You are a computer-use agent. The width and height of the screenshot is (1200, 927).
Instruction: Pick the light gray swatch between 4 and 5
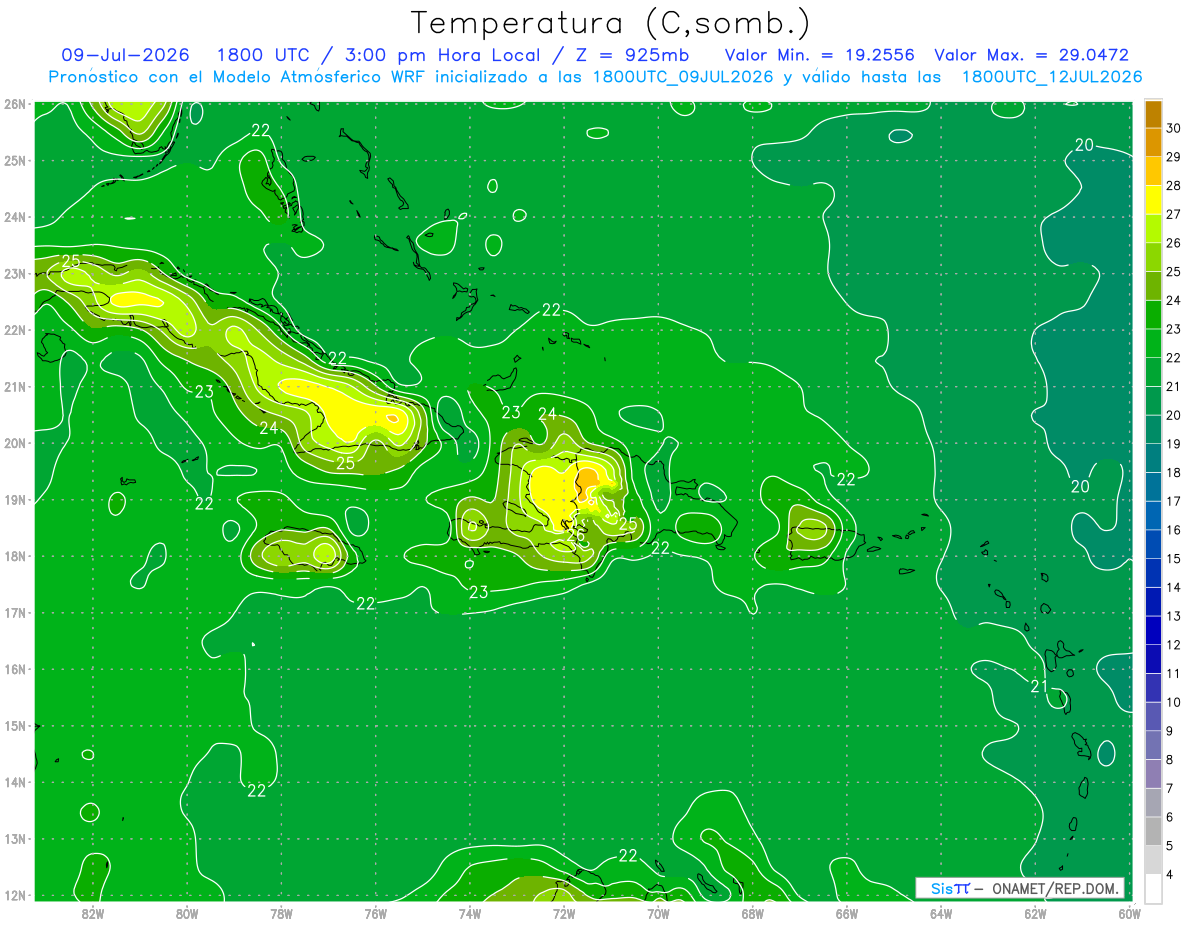tap(1153, 860)
